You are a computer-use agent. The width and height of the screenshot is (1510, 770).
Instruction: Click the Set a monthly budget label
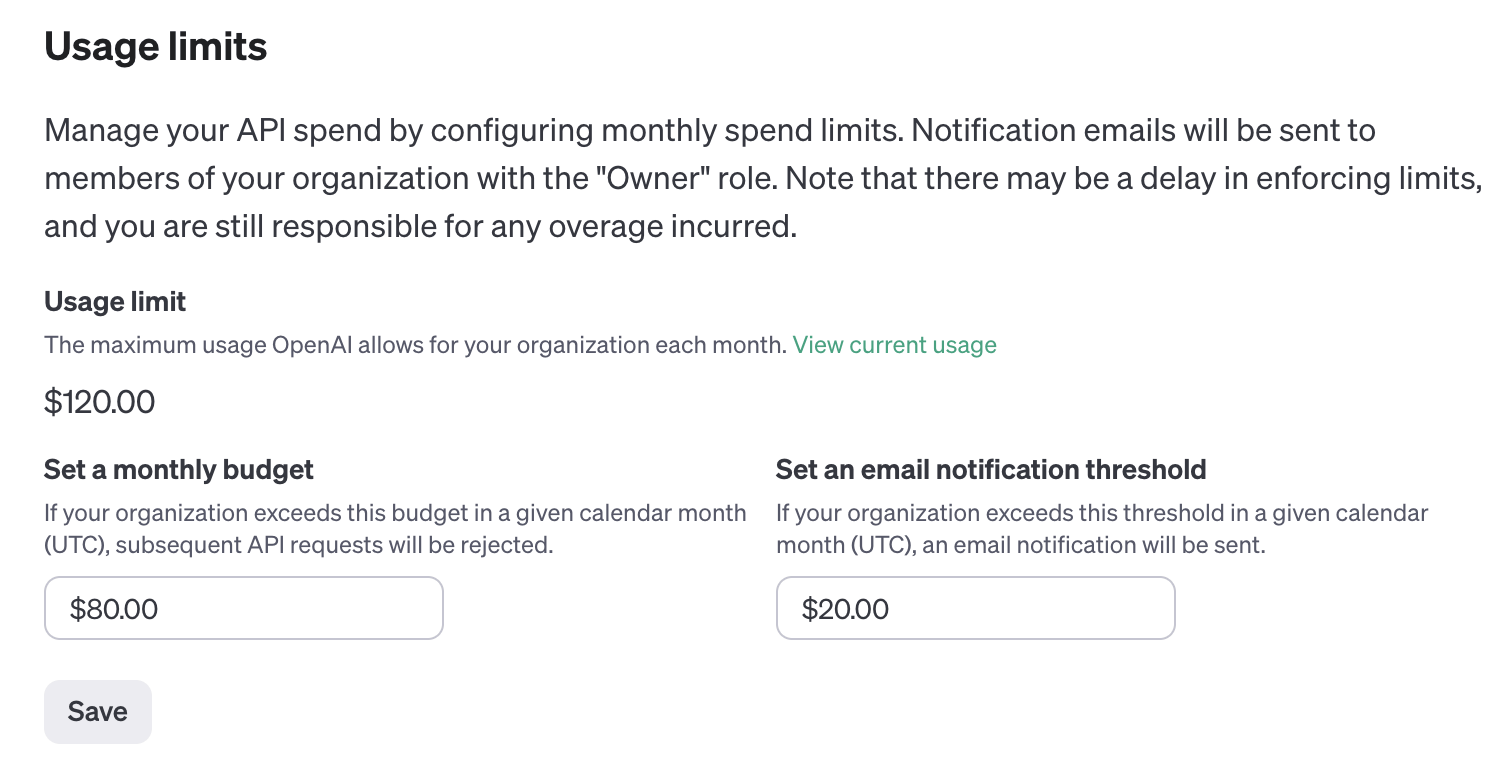(x=179, y=469)
